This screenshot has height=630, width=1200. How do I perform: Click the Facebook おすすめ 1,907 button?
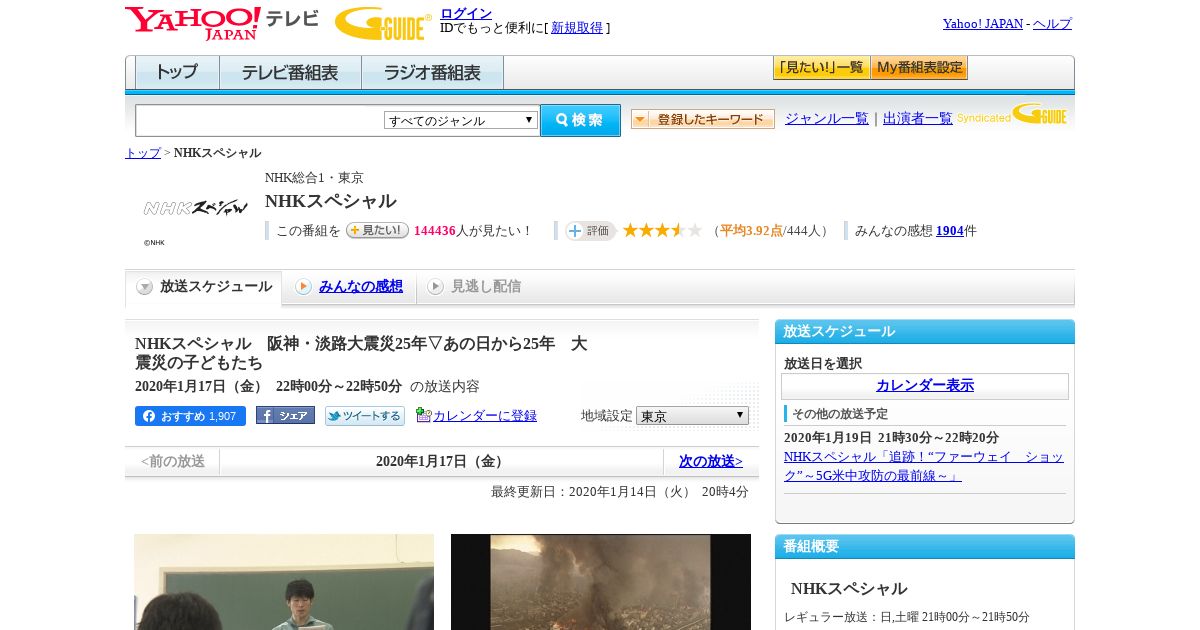point(190,416)
